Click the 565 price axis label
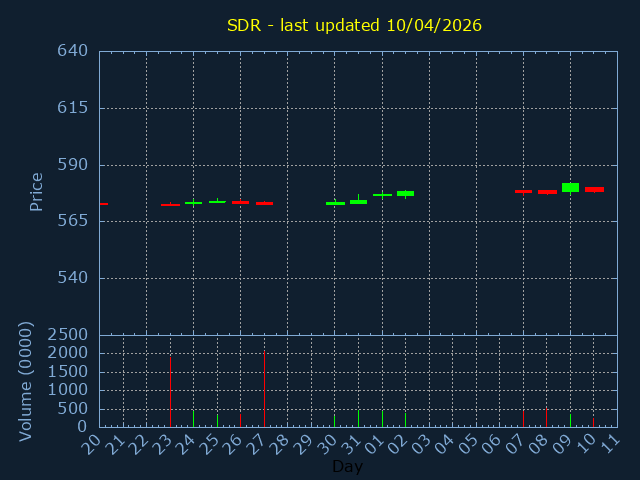Image resolution: width=640 pixels, height=480 pixels. [73, 221]
